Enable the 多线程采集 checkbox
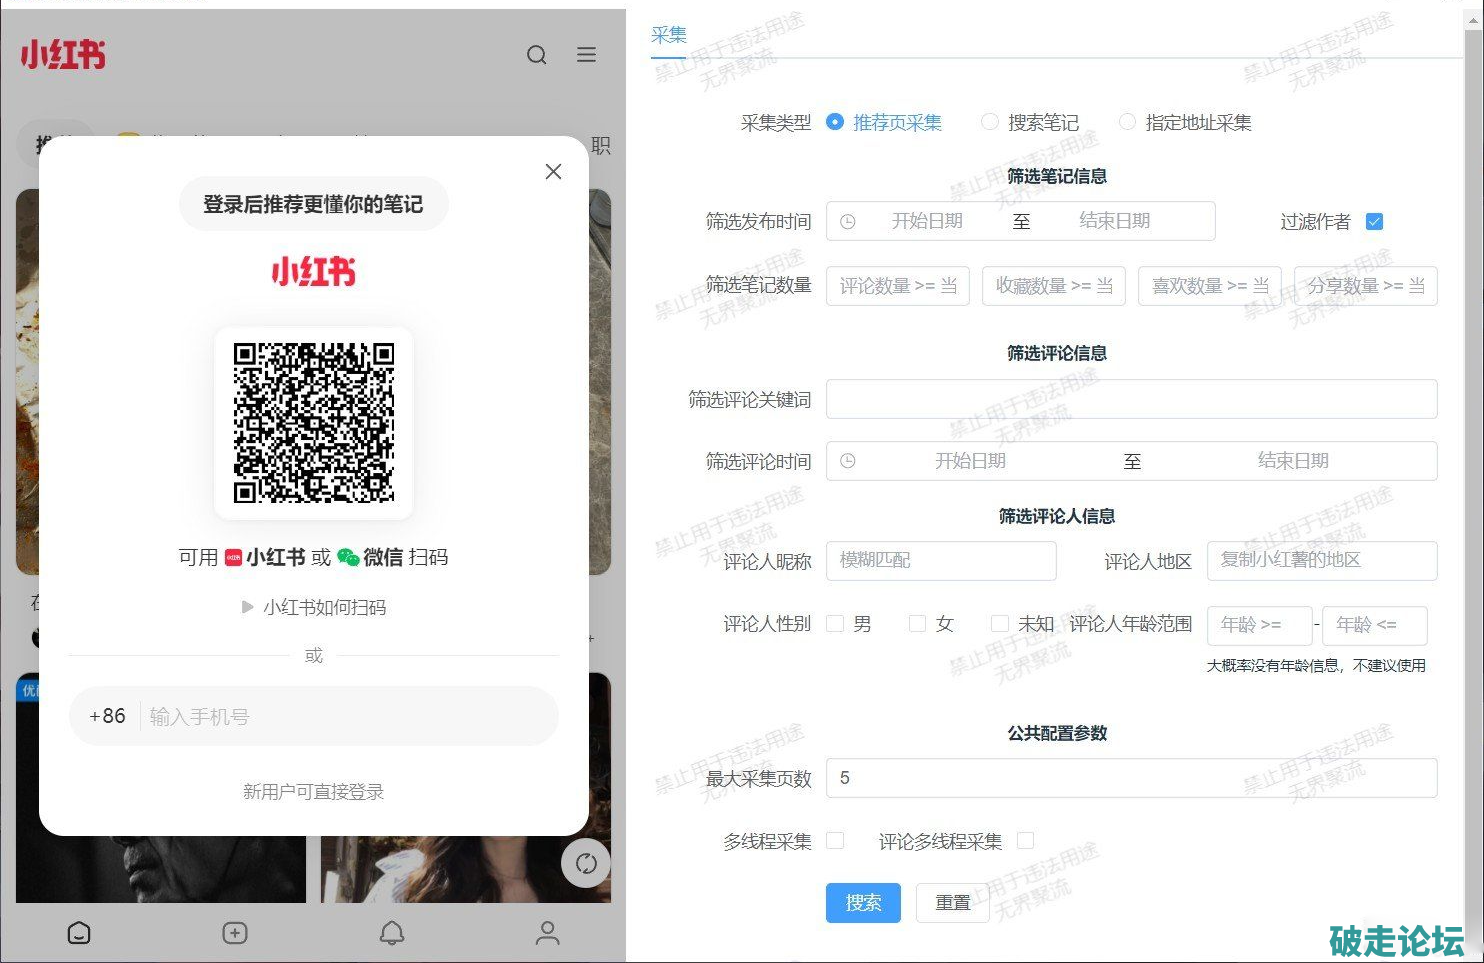This screenshot has width=1484, height=963. click(x=835, y=841)
